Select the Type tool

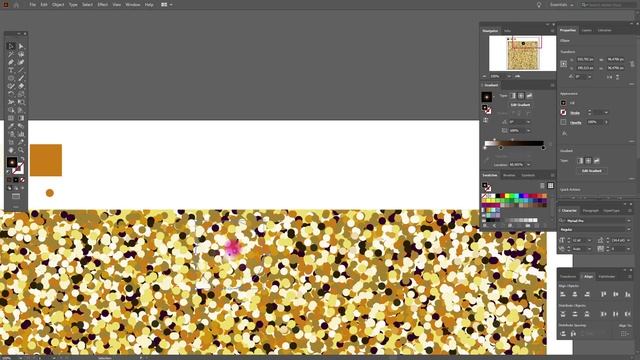coord(11,70)
